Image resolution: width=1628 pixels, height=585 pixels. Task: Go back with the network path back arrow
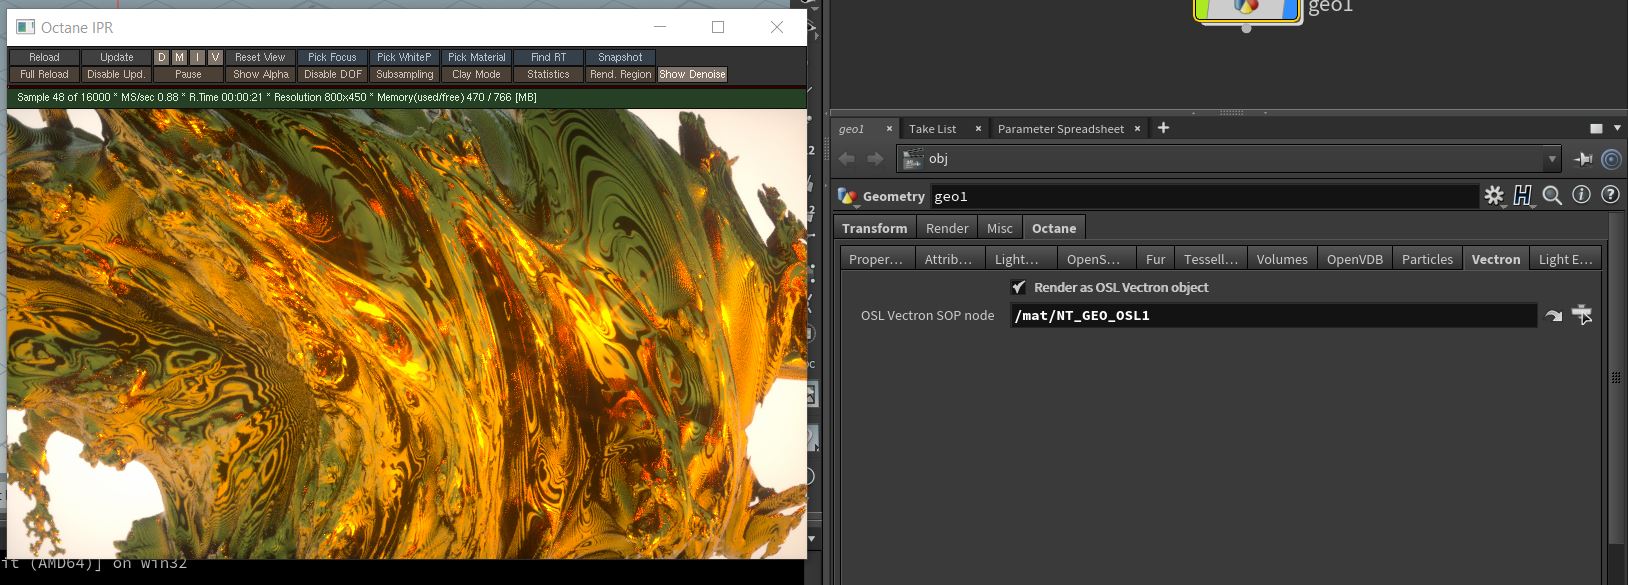[x=847, y=159]
